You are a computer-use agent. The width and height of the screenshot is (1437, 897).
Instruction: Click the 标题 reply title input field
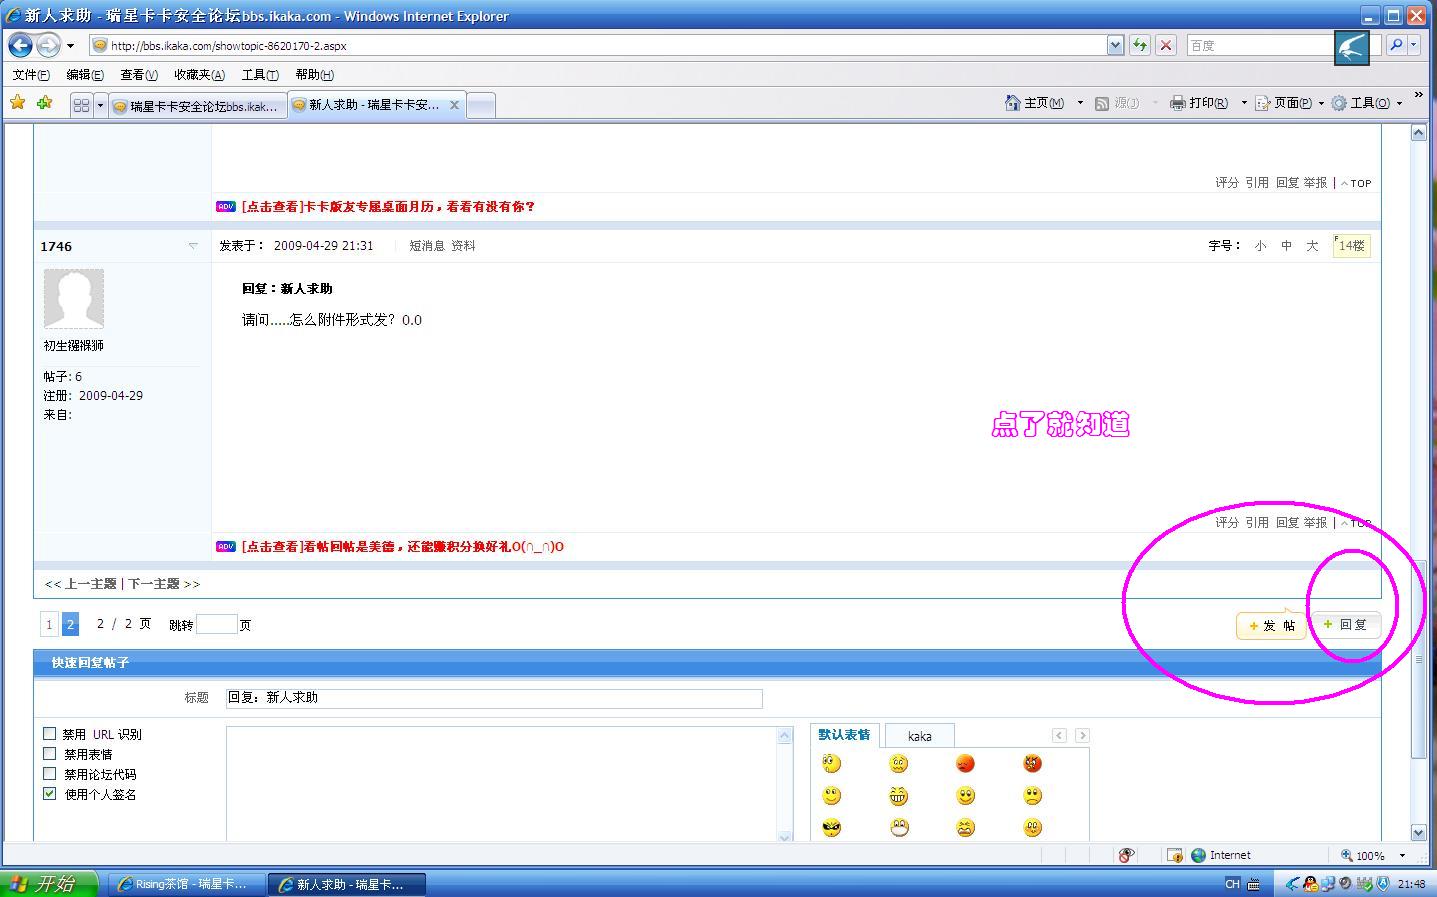[x=494, y=698]
